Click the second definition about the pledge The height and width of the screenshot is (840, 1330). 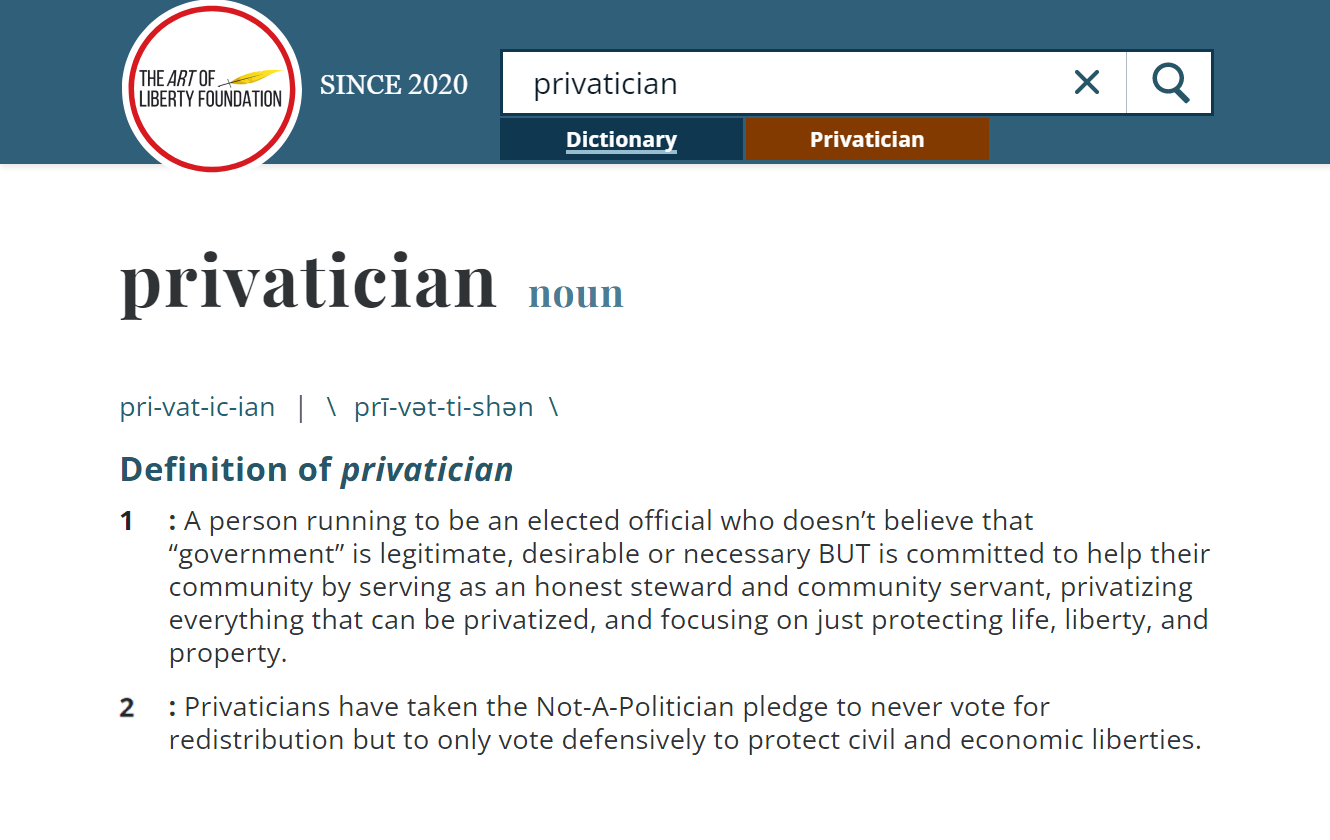(685, 724)
